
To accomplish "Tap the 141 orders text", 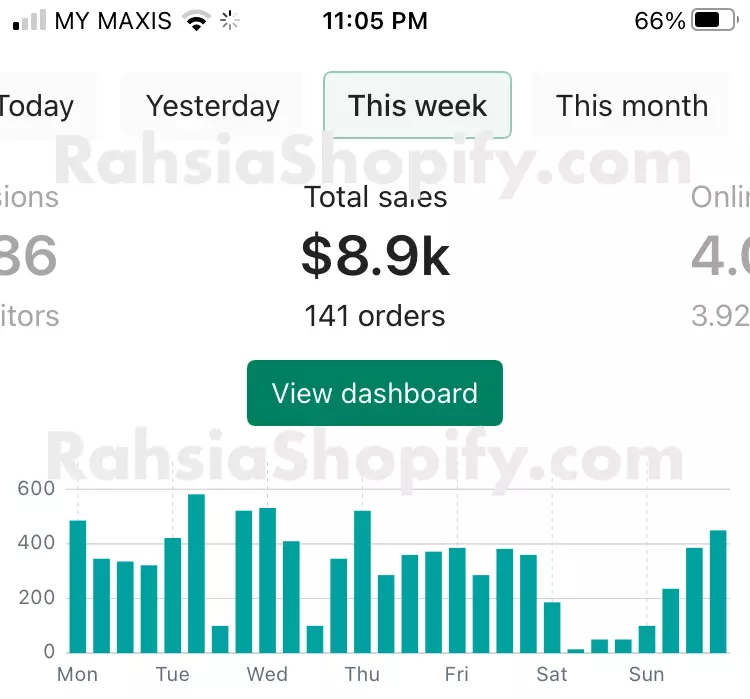I will [x=375, y=316].
